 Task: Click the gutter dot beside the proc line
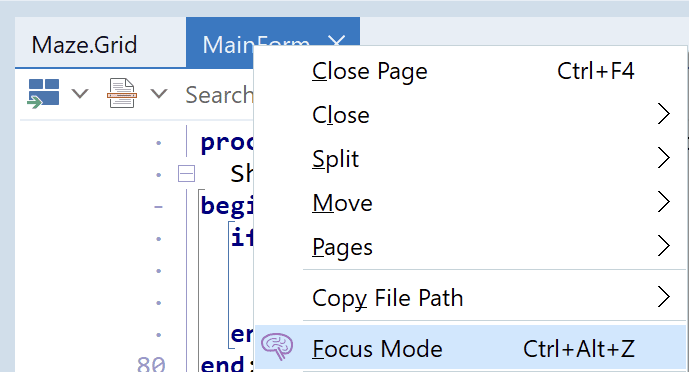[159, 143]
